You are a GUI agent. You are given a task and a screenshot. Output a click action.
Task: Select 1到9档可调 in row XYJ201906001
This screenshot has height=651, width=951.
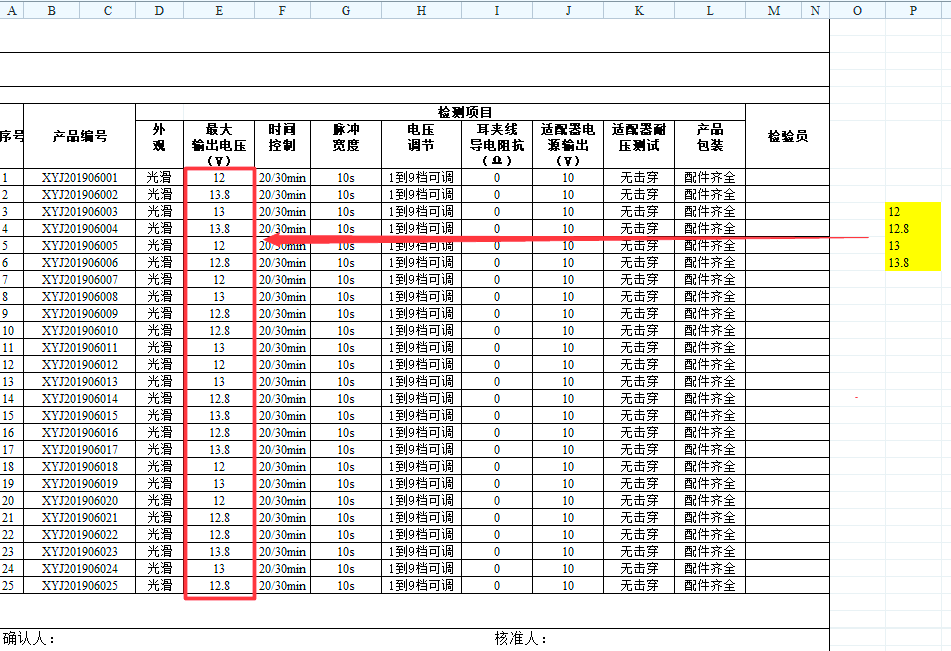pyautogui.click(x=422, y=178)
